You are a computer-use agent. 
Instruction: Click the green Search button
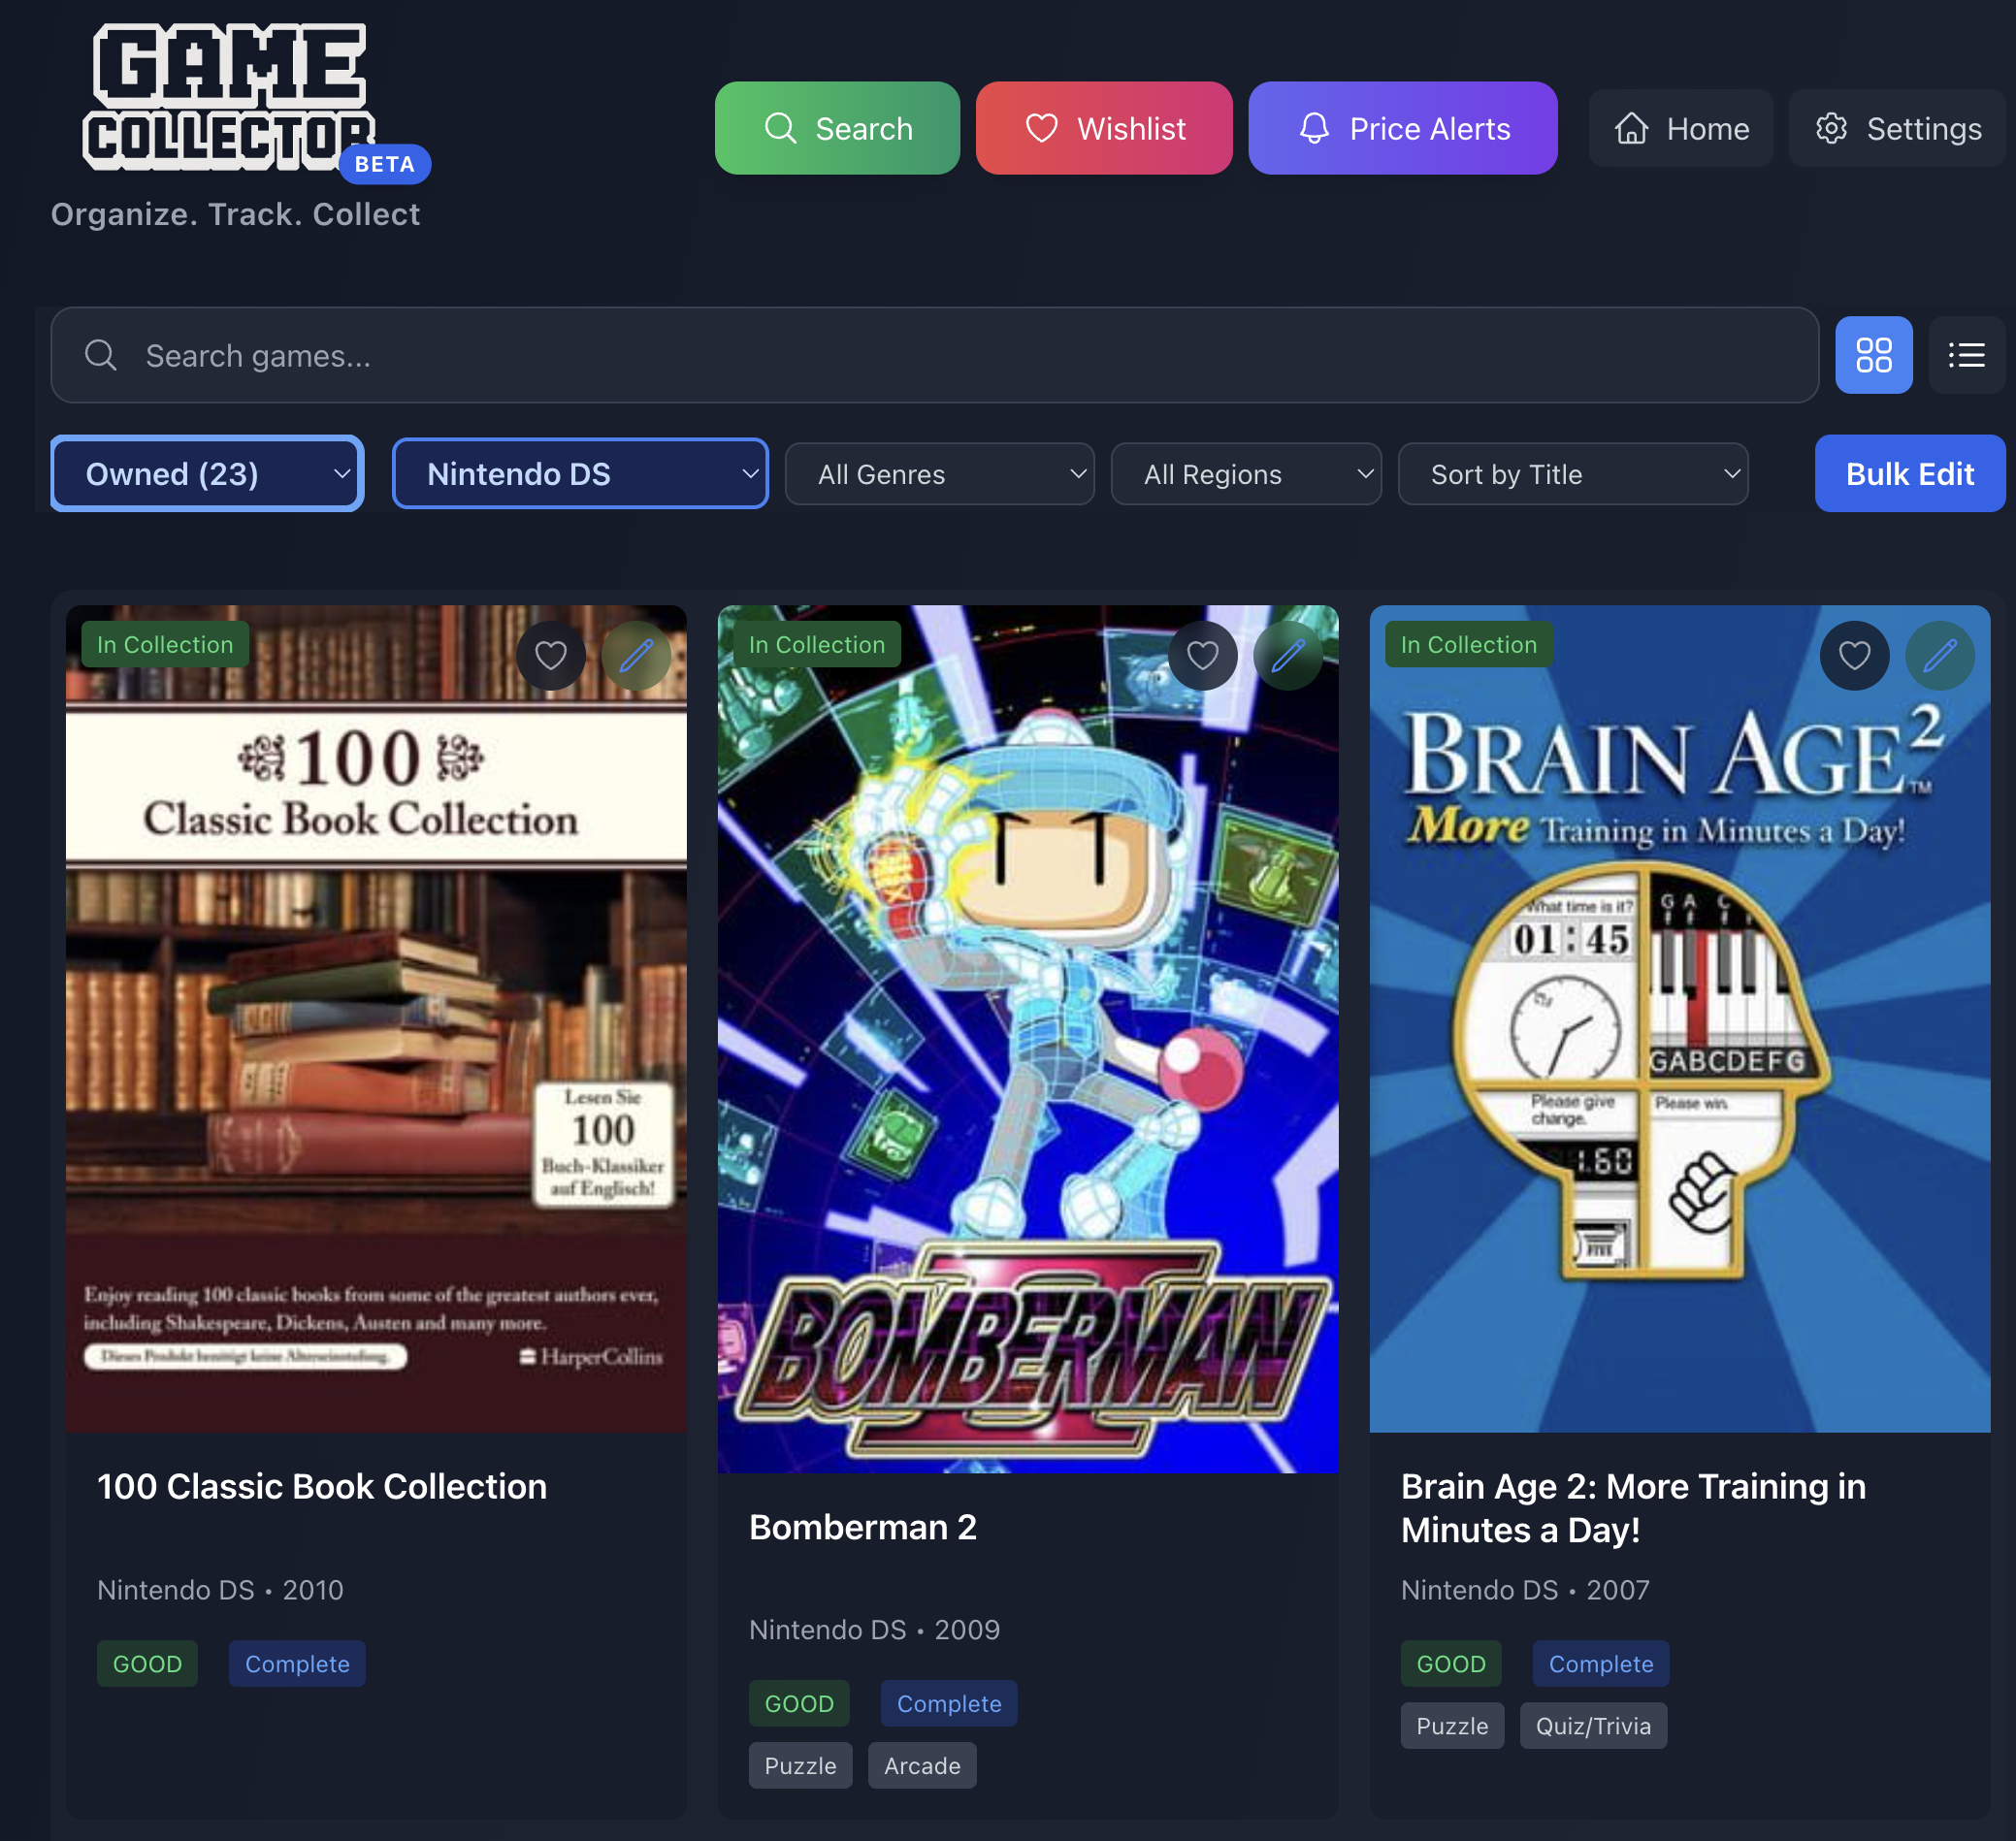837,128
